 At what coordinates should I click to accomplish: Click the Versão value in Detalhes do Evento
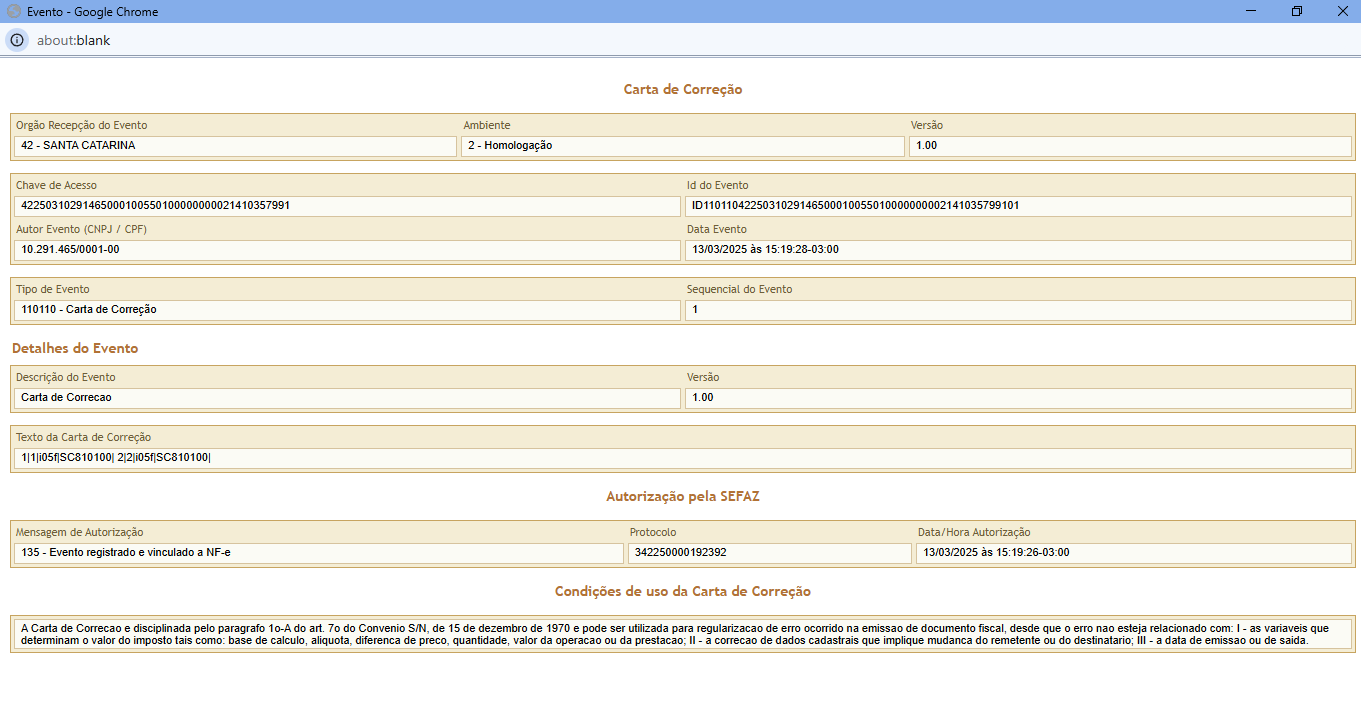click(x=1019, y=398)
